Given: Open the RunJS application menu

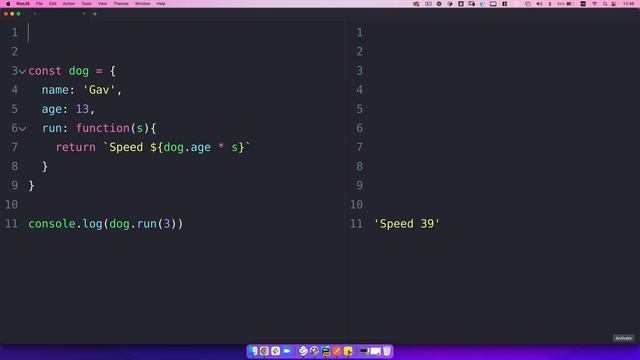Looking at the screenshot, I should pos(23,4).
